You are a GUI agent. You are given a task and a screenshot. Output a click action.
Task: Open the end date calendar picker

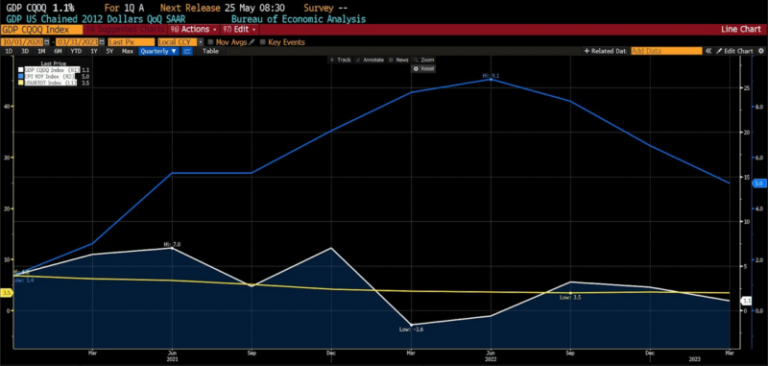(x=102, y=42)
